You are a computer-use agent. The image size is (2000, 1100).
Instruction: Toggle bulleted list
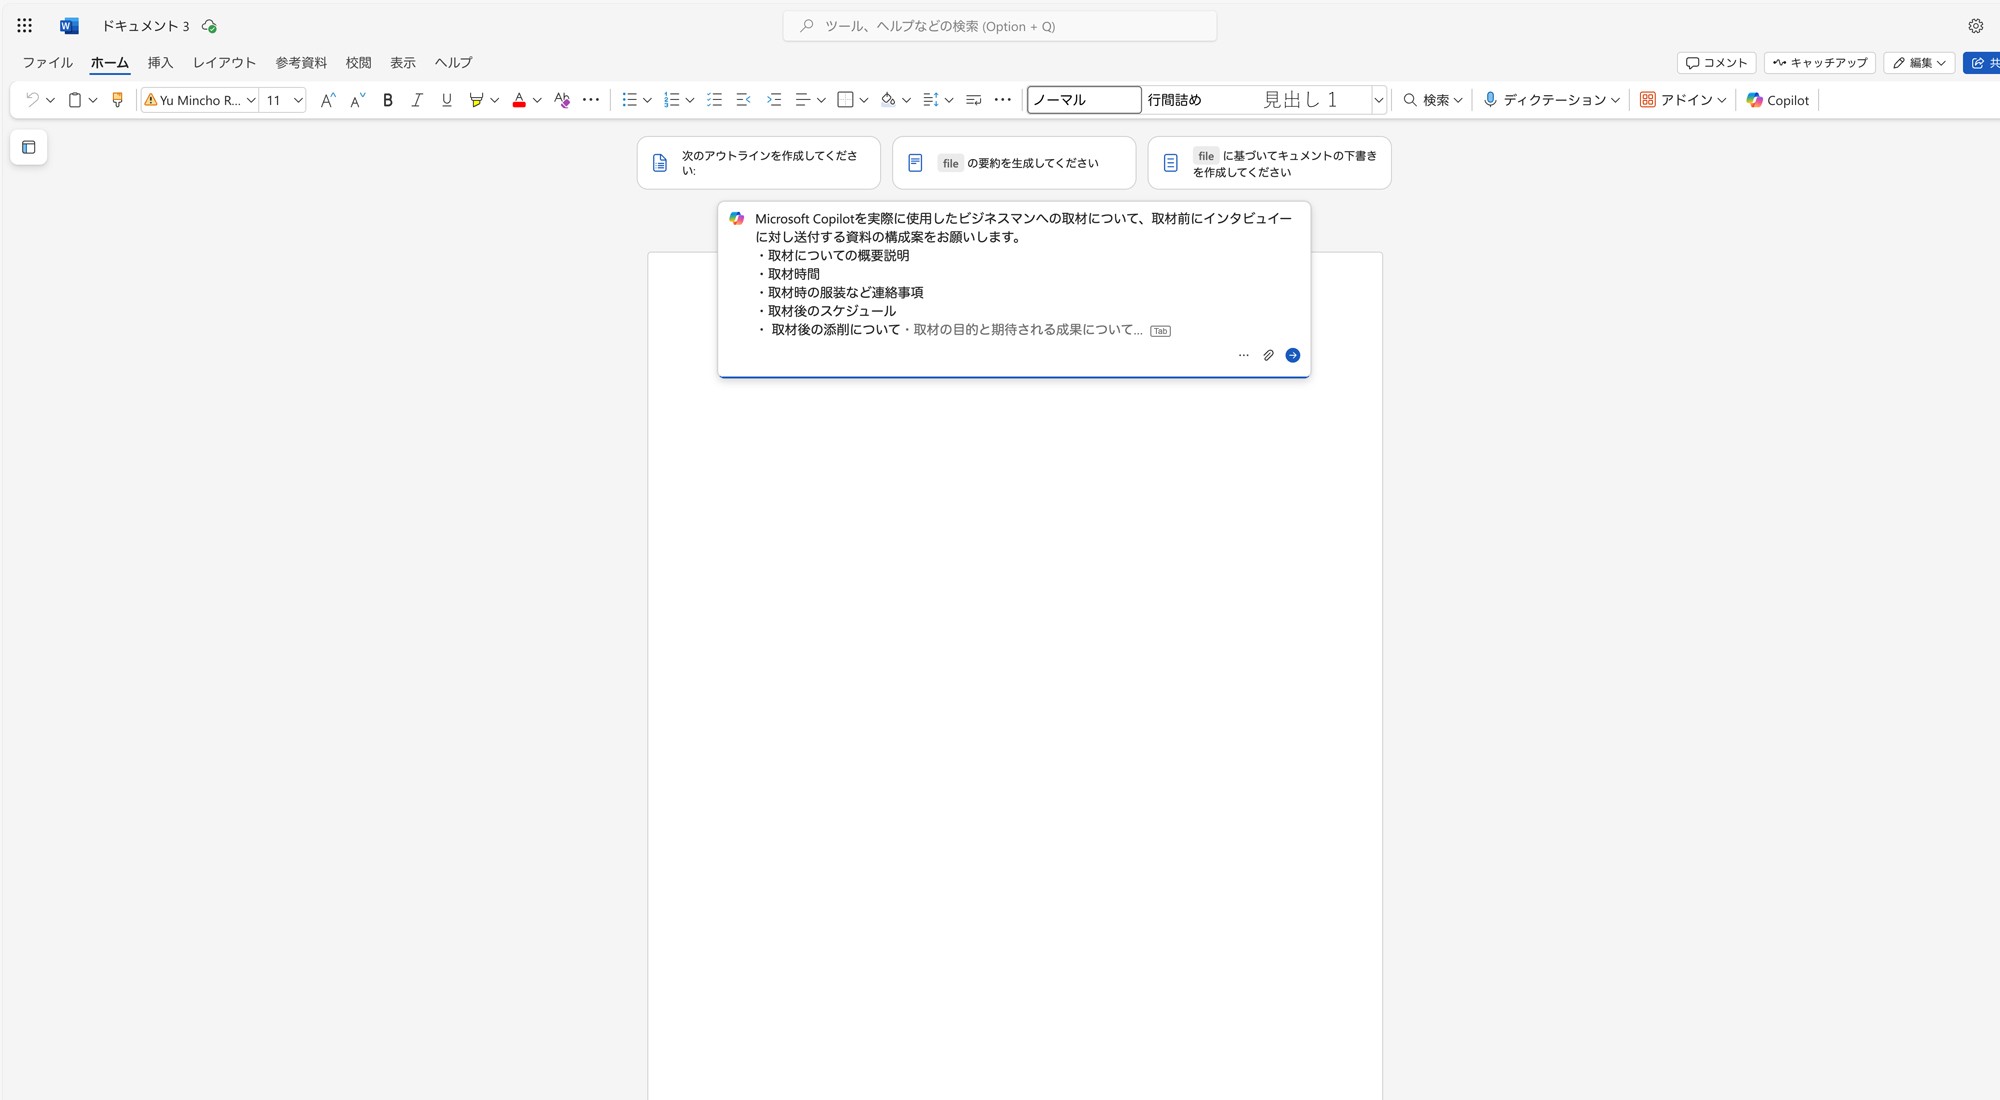[x=629, y=100]
